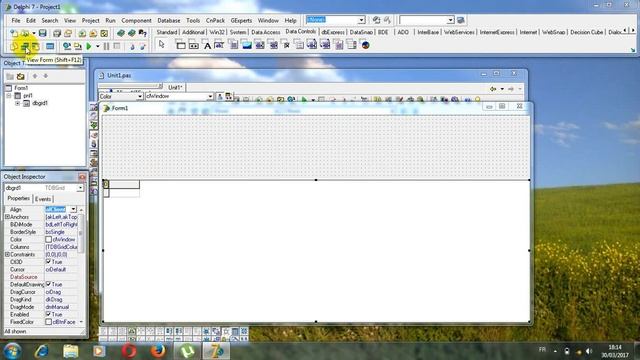Select Form1 in Object TreeView

click(x=21, y=88)
